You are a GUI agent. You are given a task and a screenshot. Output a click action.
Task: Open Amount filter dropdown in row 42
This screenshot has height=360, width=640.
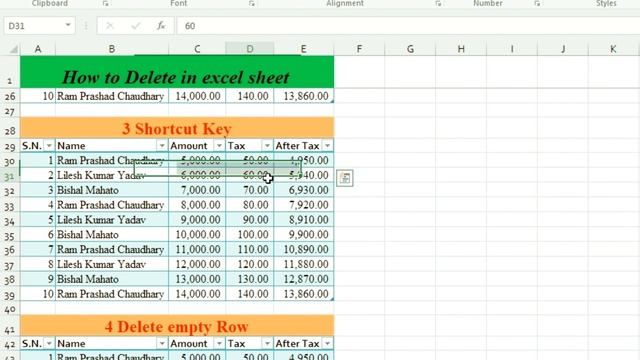219,344
